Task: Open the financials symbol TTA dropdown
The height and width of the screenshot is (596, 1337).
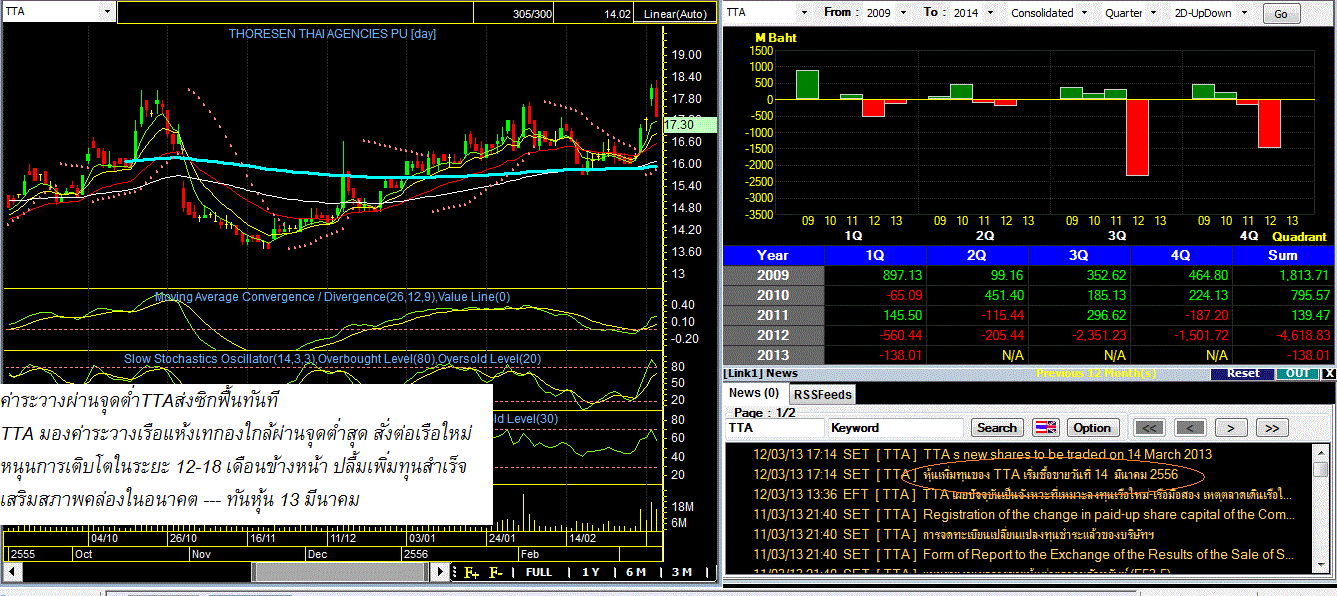Action: [803, 13]
